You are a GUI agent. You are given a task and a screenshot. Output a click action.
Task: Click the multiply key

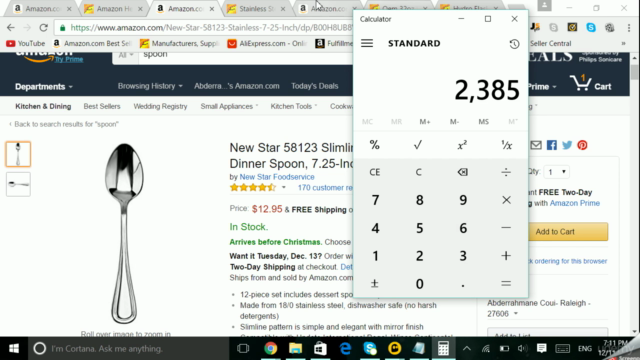[x=506, y=200]
